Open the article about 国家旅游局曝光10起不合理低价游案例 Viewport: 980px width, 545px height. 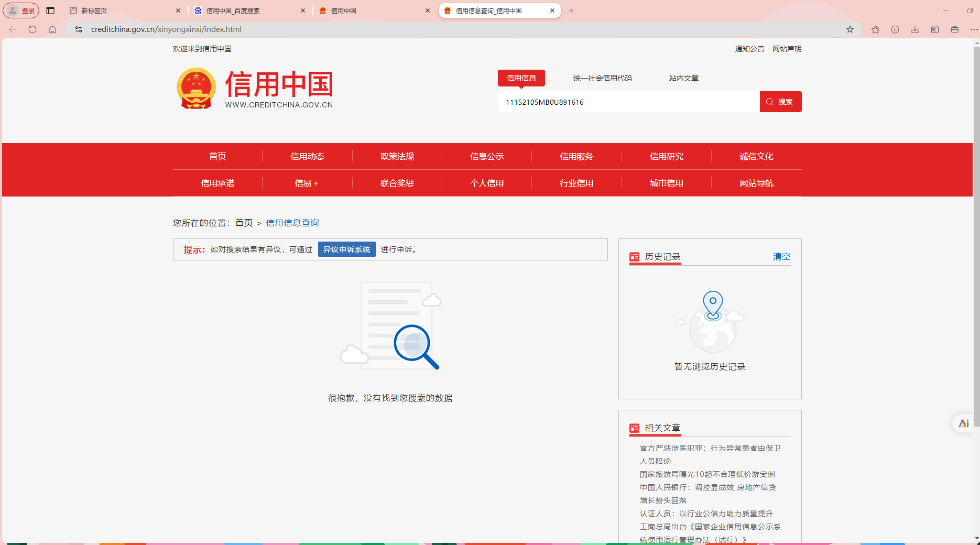click(707, 474)
